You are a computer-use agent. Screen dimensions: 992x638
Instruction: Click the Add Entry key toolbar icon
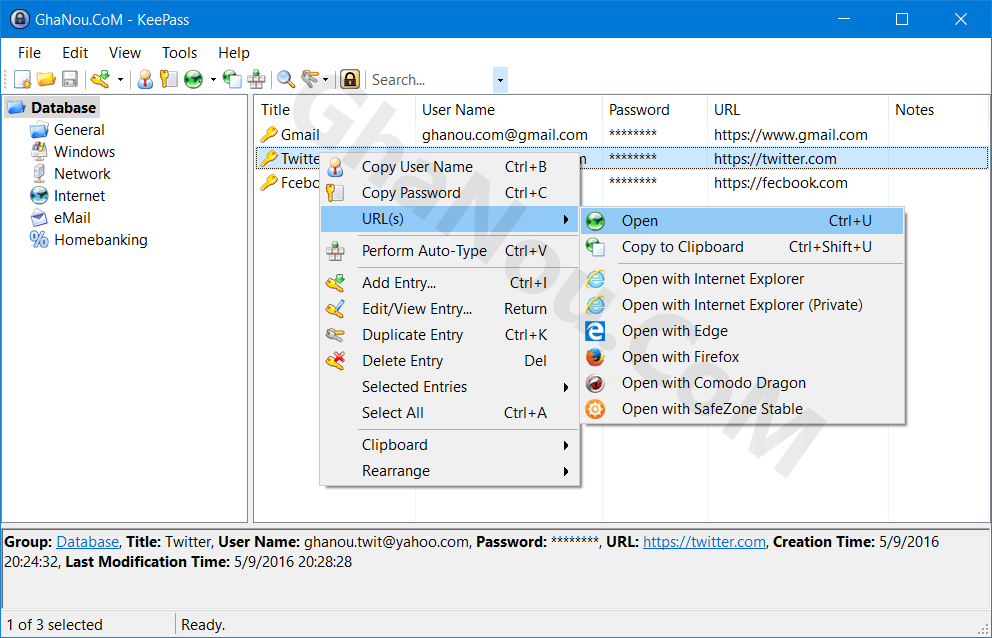pos(101,80)
